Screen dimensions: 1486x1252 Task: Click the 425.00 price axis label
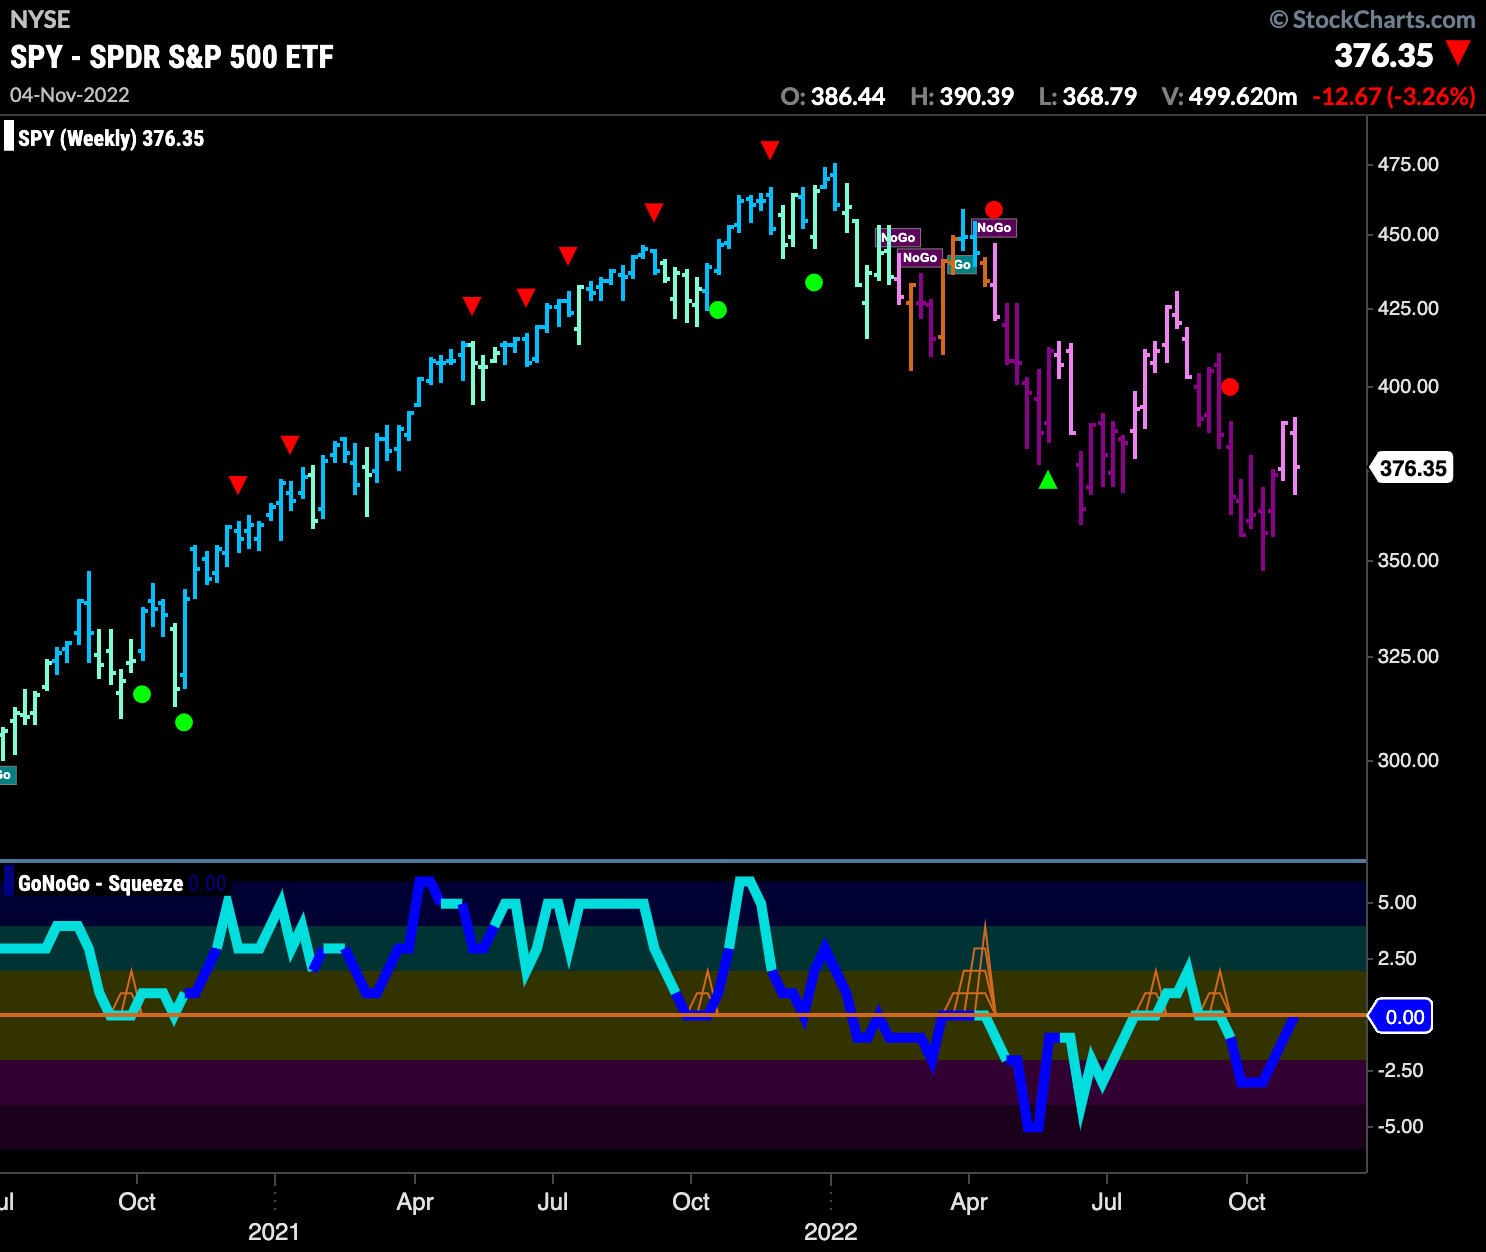(1408, 308)
